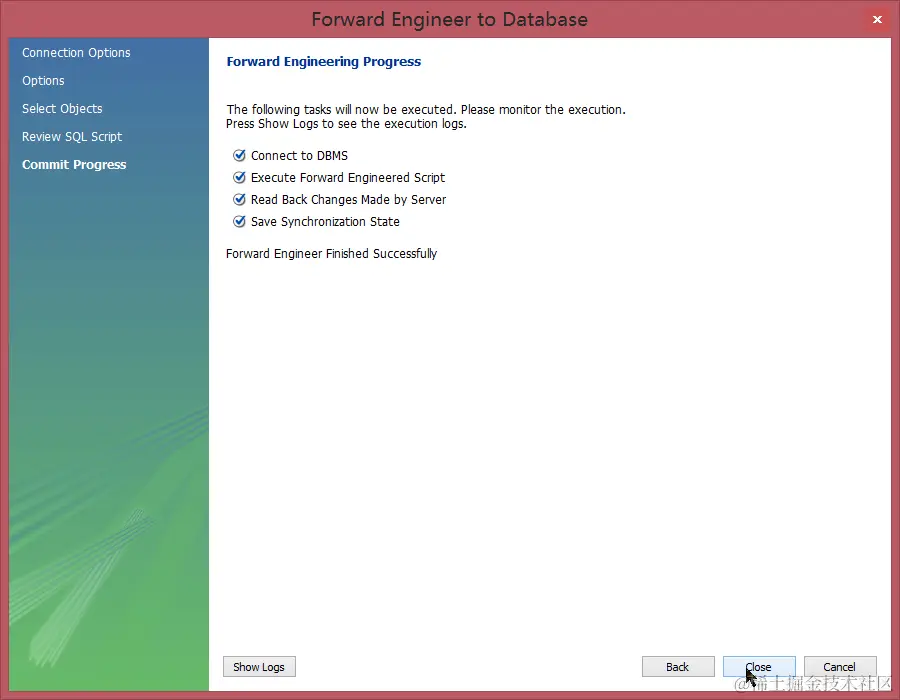This screenshot has height=700, width=900.
Task: Click the 'Forward Engineer to Database' title
Action: coord(449,20)
